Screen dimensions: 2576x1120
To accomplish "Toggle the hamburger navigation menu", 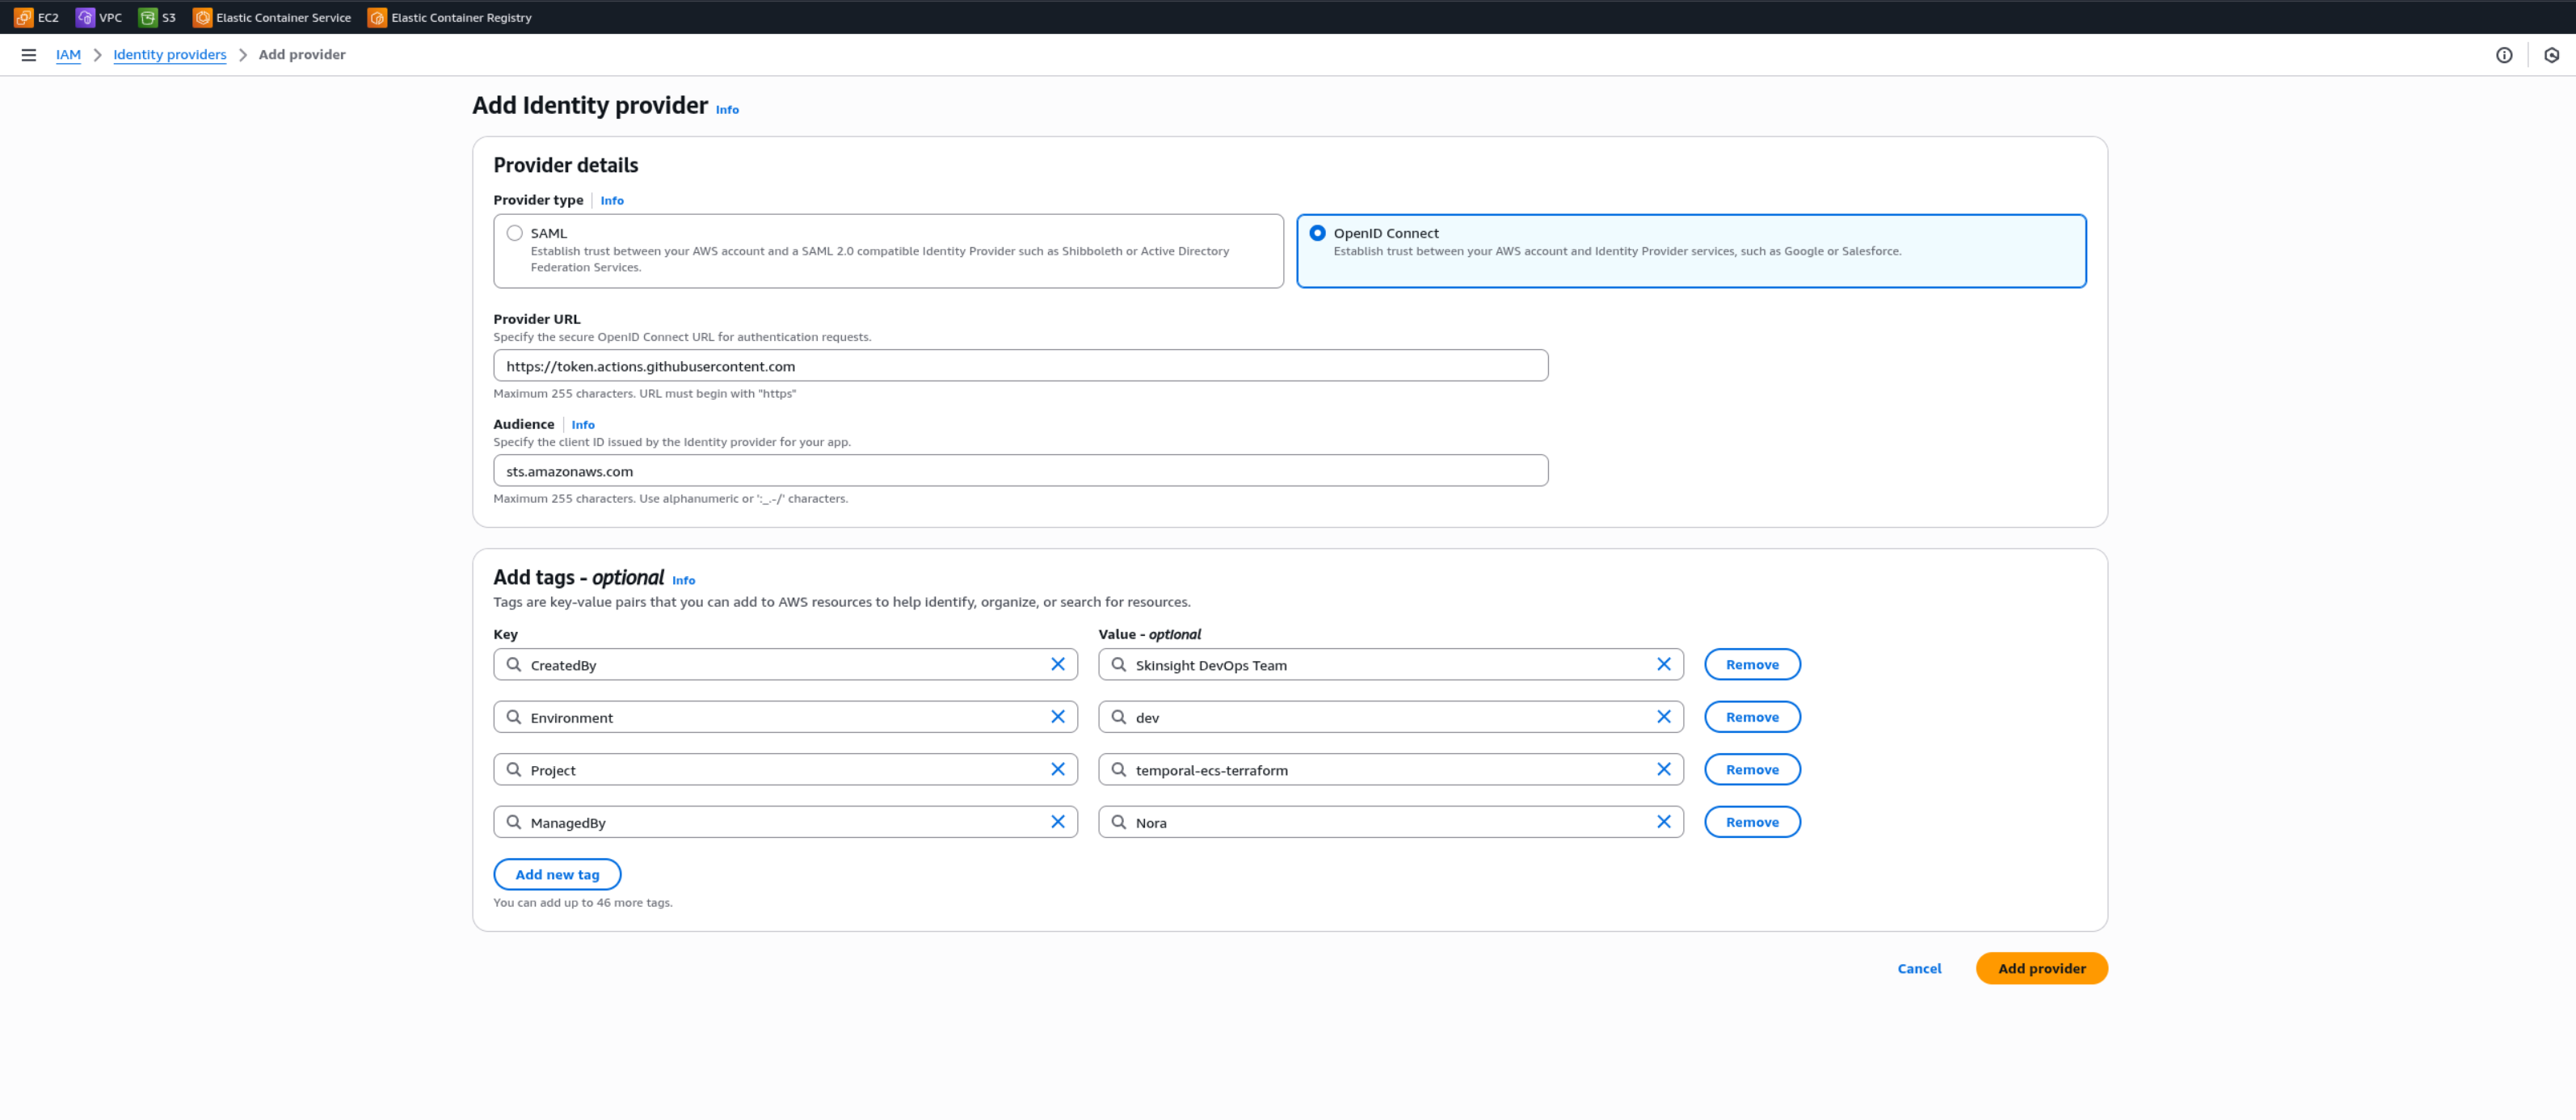I will coord(29,55).
